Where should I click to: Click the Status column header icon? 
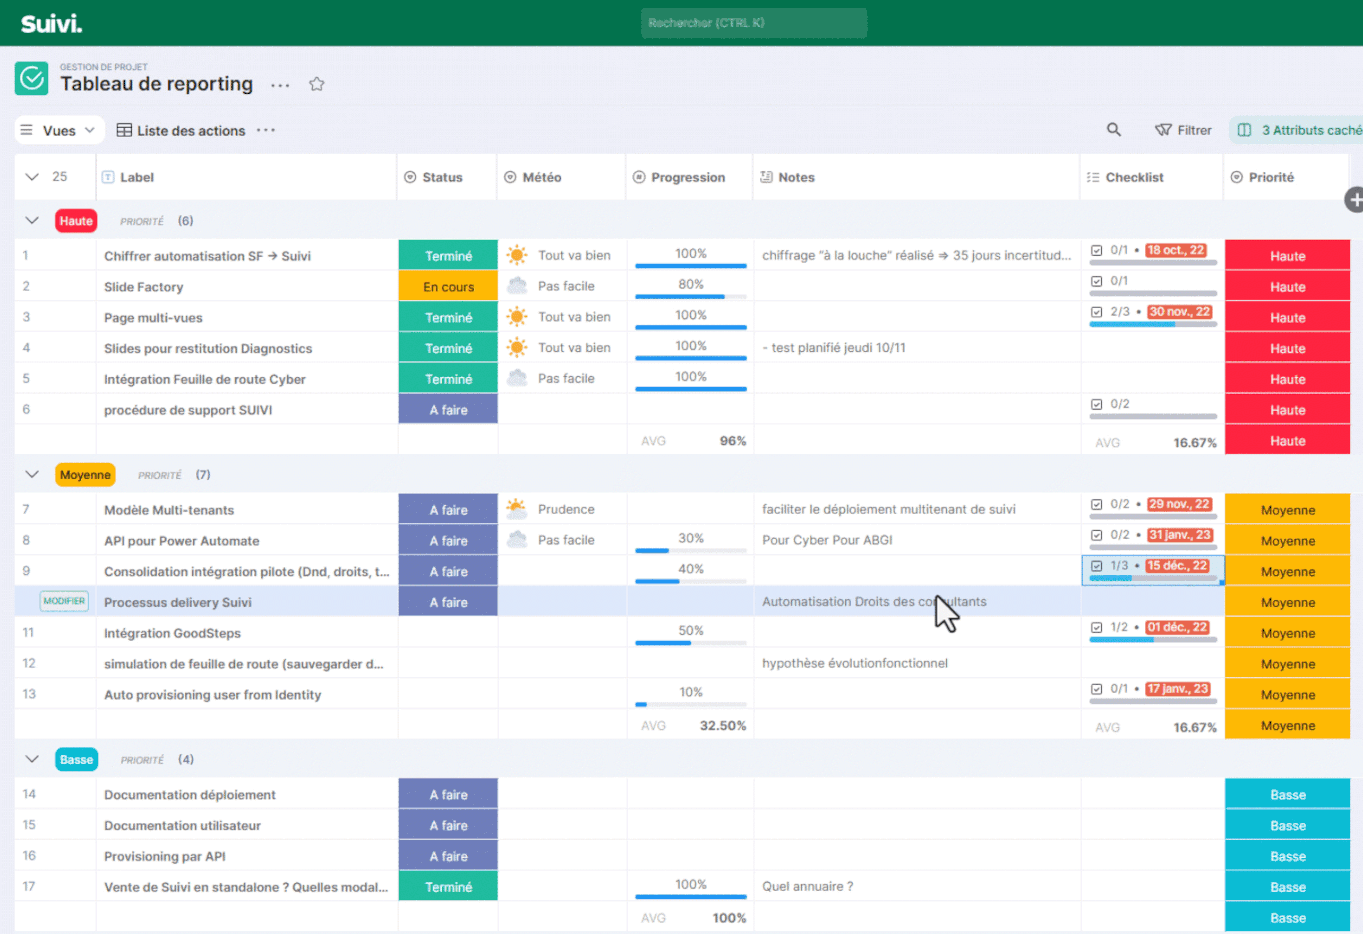pyautogui.click(x=410, y=177)
